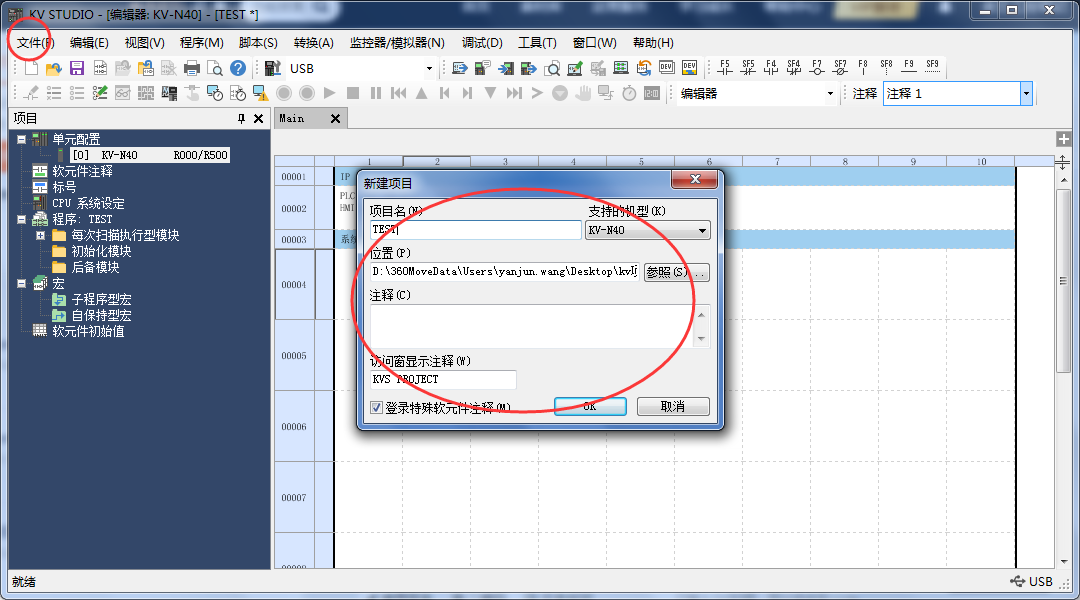This screenshot has width=1080, height=600.
Task: Insert SF7 inverted output coil
Action: (840, 67)
